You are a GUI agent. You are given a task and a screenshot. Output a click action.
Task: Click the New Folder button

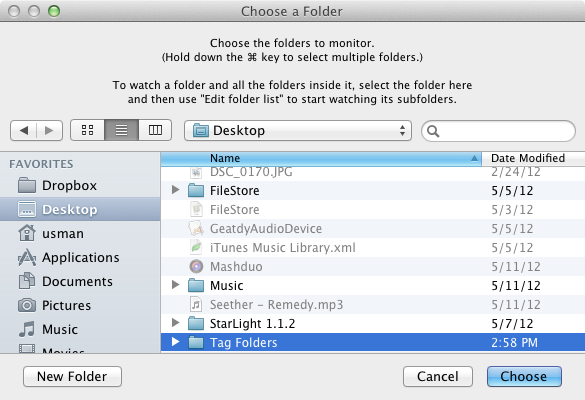pos(72,376)
